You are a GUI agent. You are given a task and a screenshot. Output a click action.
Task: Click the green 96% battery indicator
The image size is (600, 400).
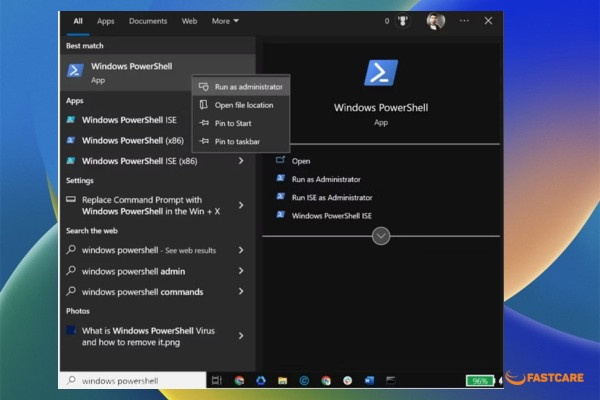pos(480,381)
